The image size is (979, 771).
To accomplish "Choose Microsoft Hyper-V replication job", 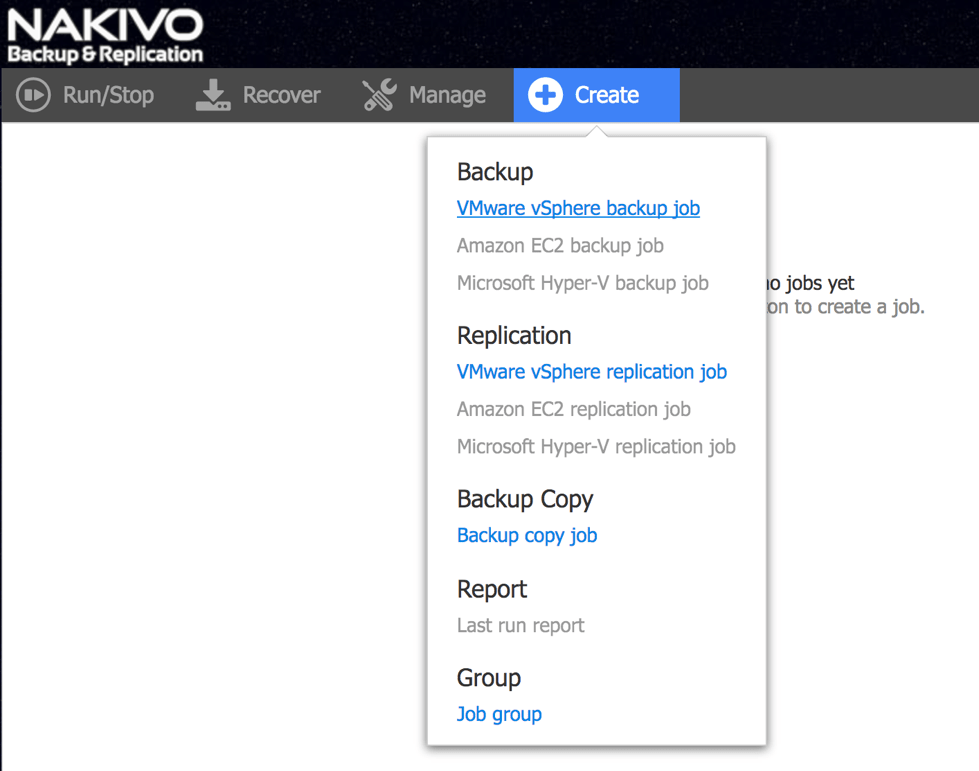I will coord(596,447).
